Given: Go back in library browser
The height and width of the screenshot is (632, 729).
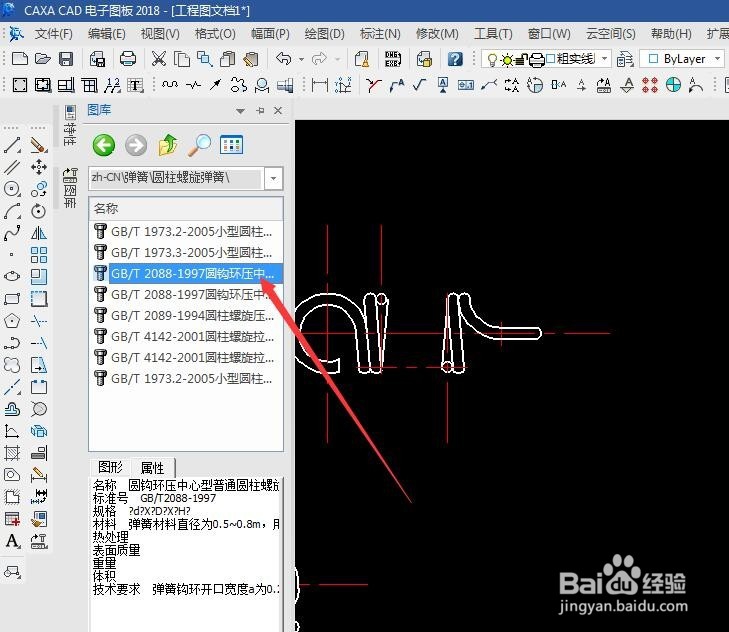Looking at the screenshot, I should [104, 145].
